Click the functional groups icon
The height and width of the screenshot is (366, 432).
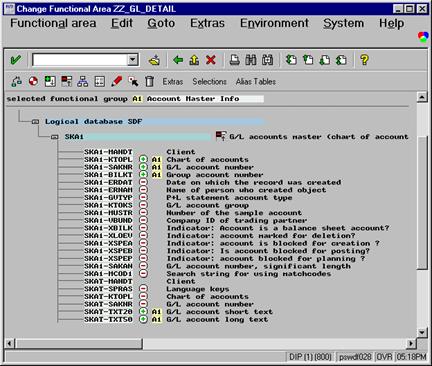(x=67, y=81)
